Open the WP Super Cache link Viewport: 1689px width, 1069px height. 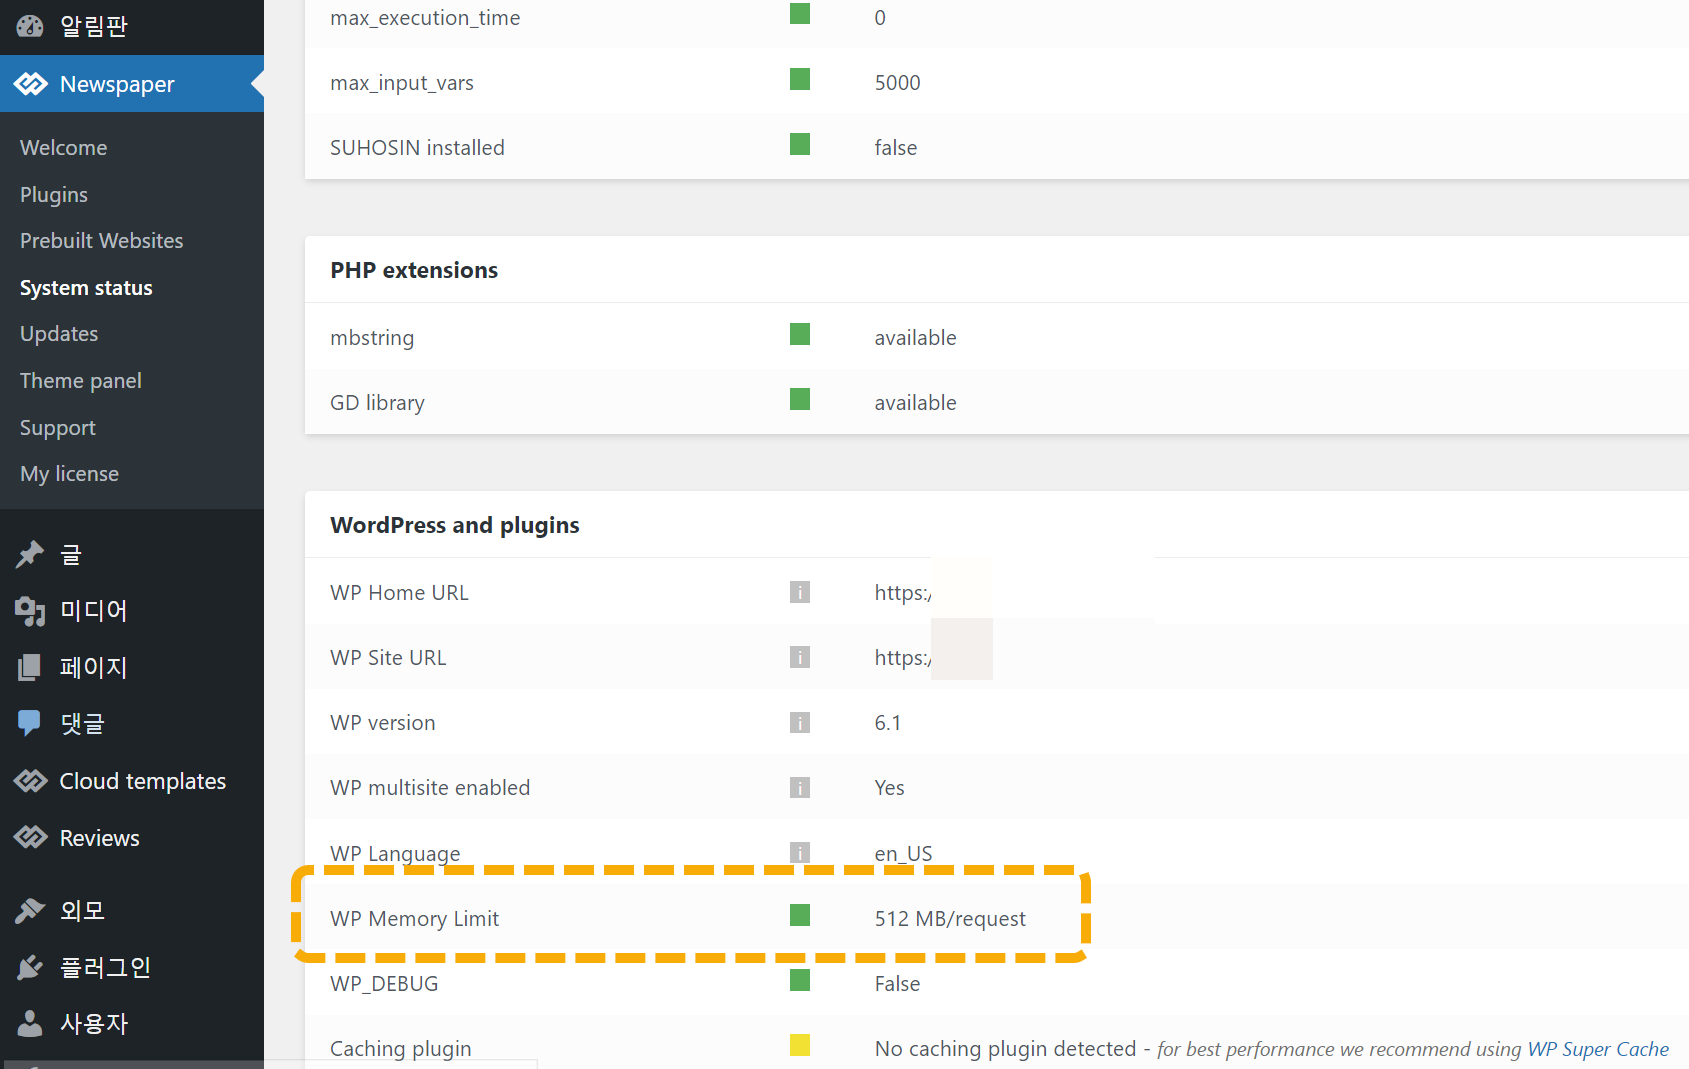[x=1598, y=1049]
